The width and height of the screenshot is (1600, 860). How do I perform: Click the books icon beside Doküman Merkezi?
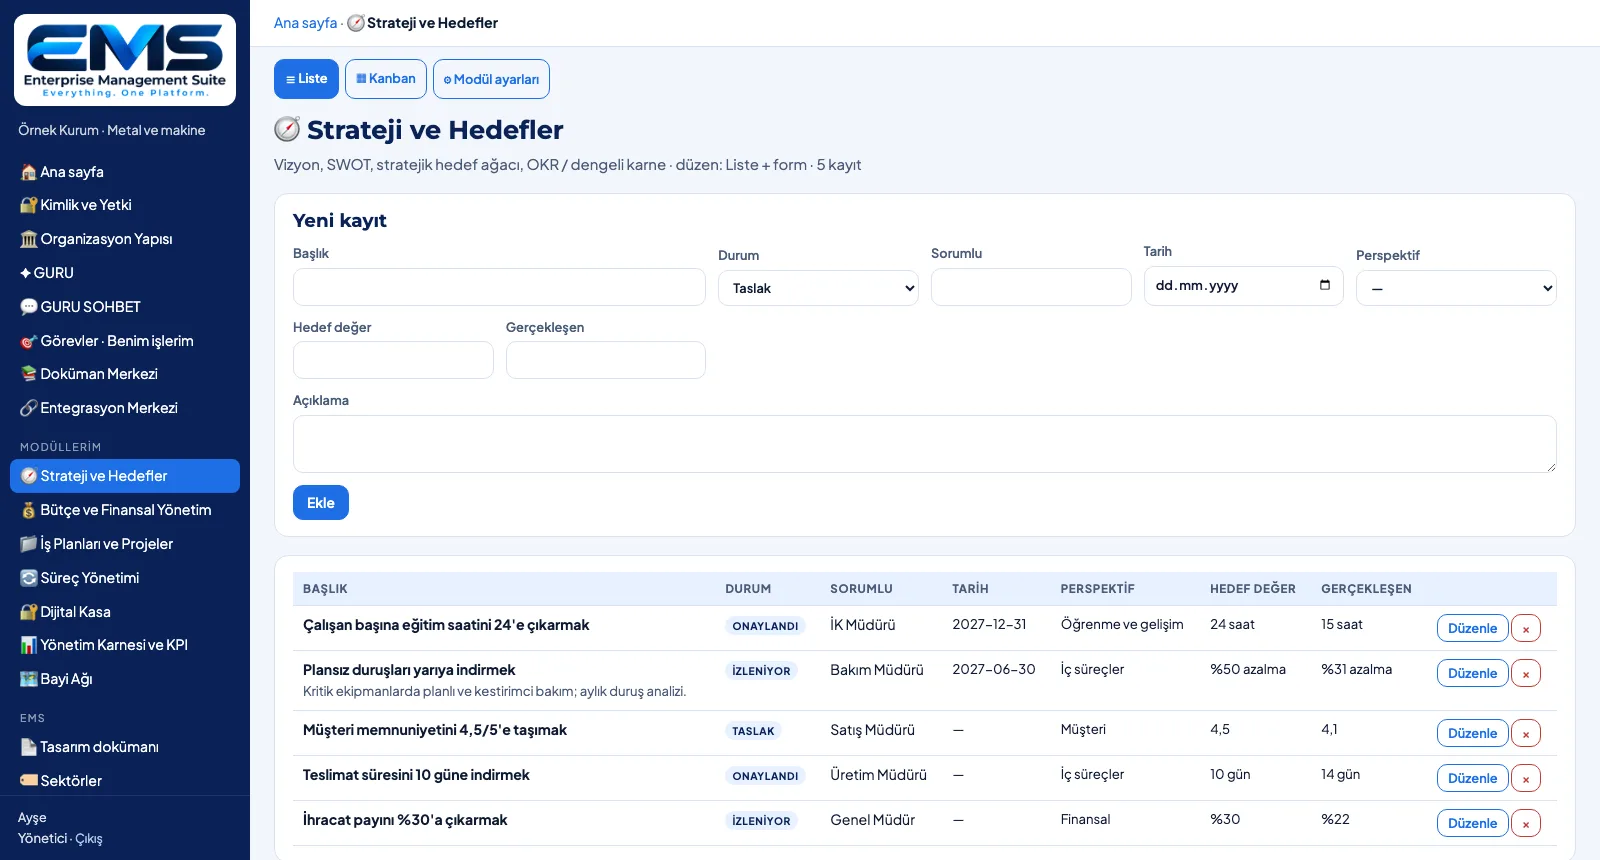(x=29, y=374)
